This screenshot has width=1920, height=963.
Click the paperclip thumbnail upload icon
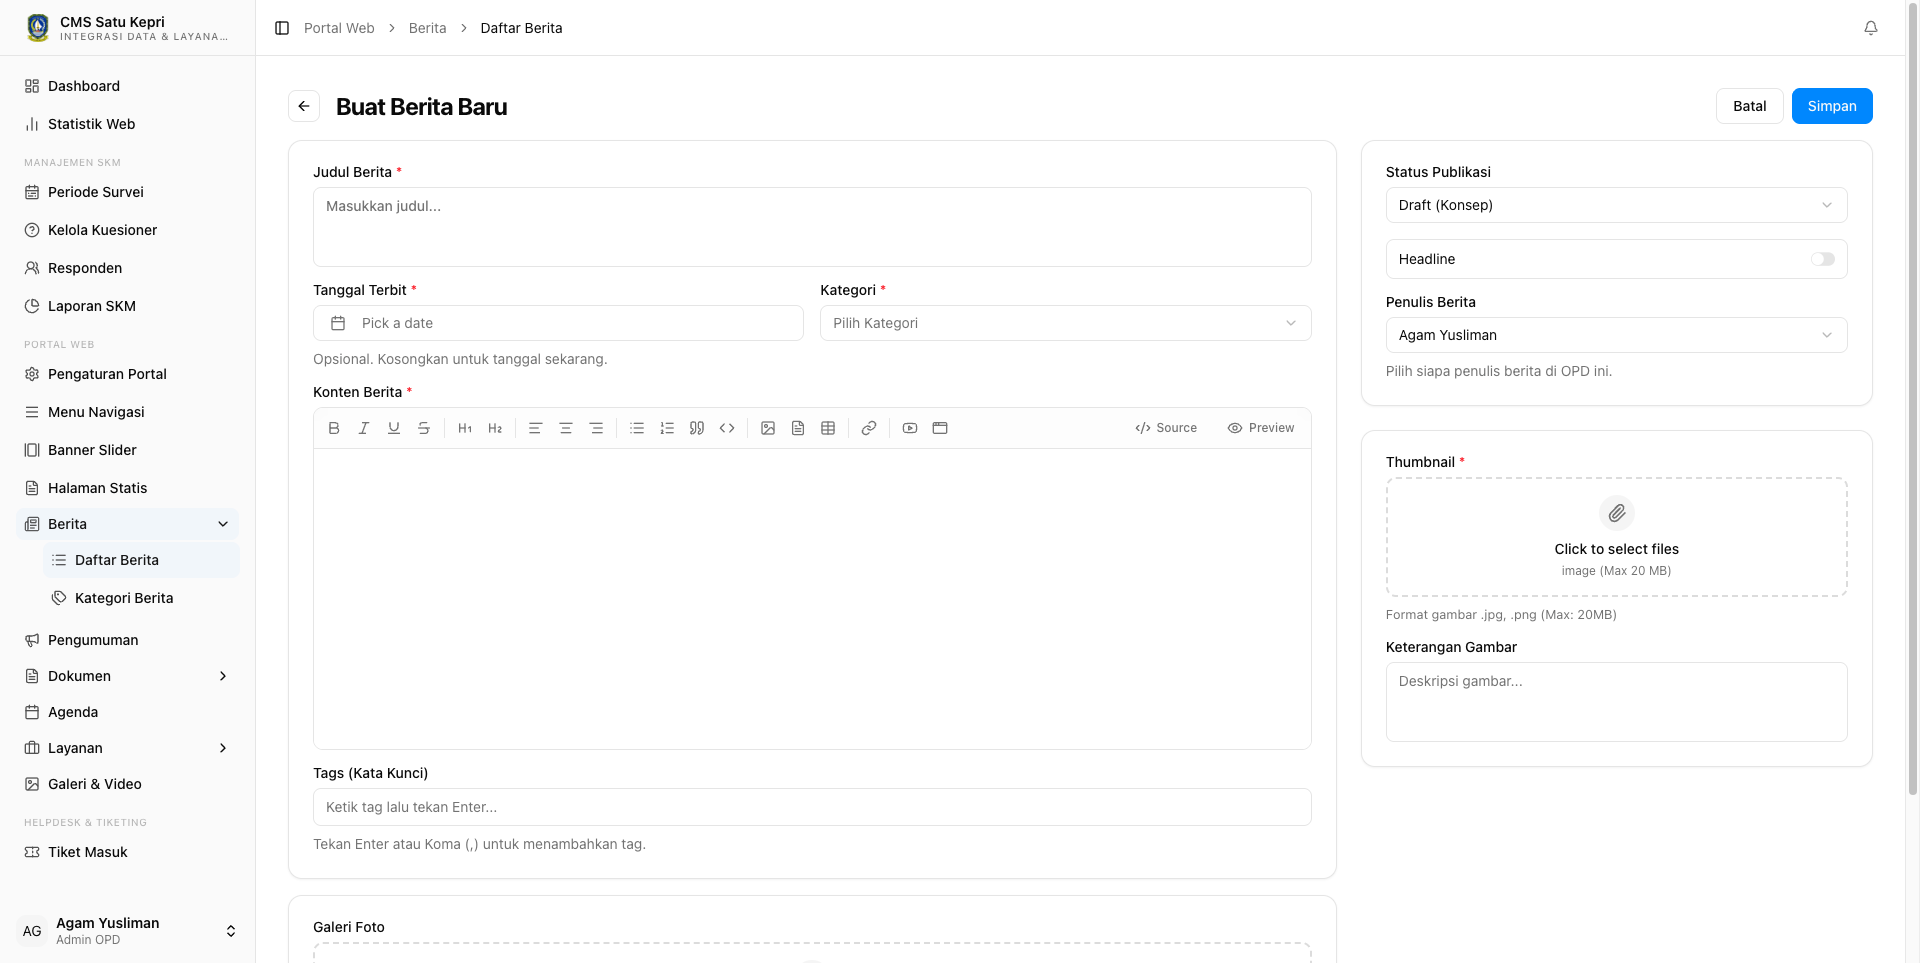coord(1617,514)
